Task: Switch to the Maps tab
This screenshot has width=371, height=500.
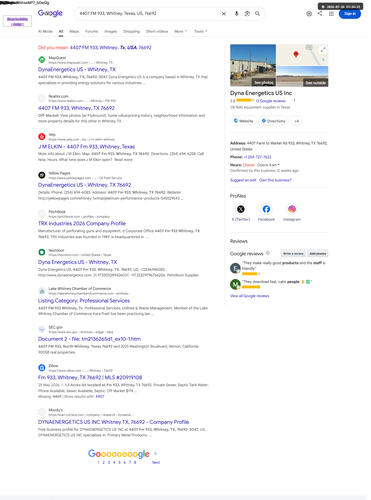Action: click(74, 31)
